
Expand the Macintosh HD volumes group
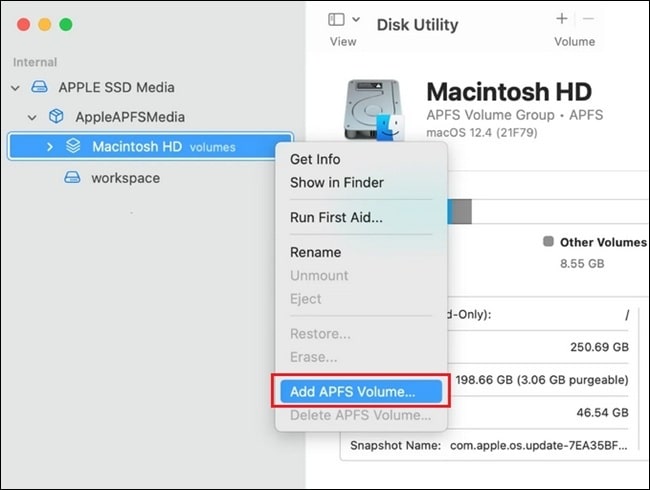[50, 147]
